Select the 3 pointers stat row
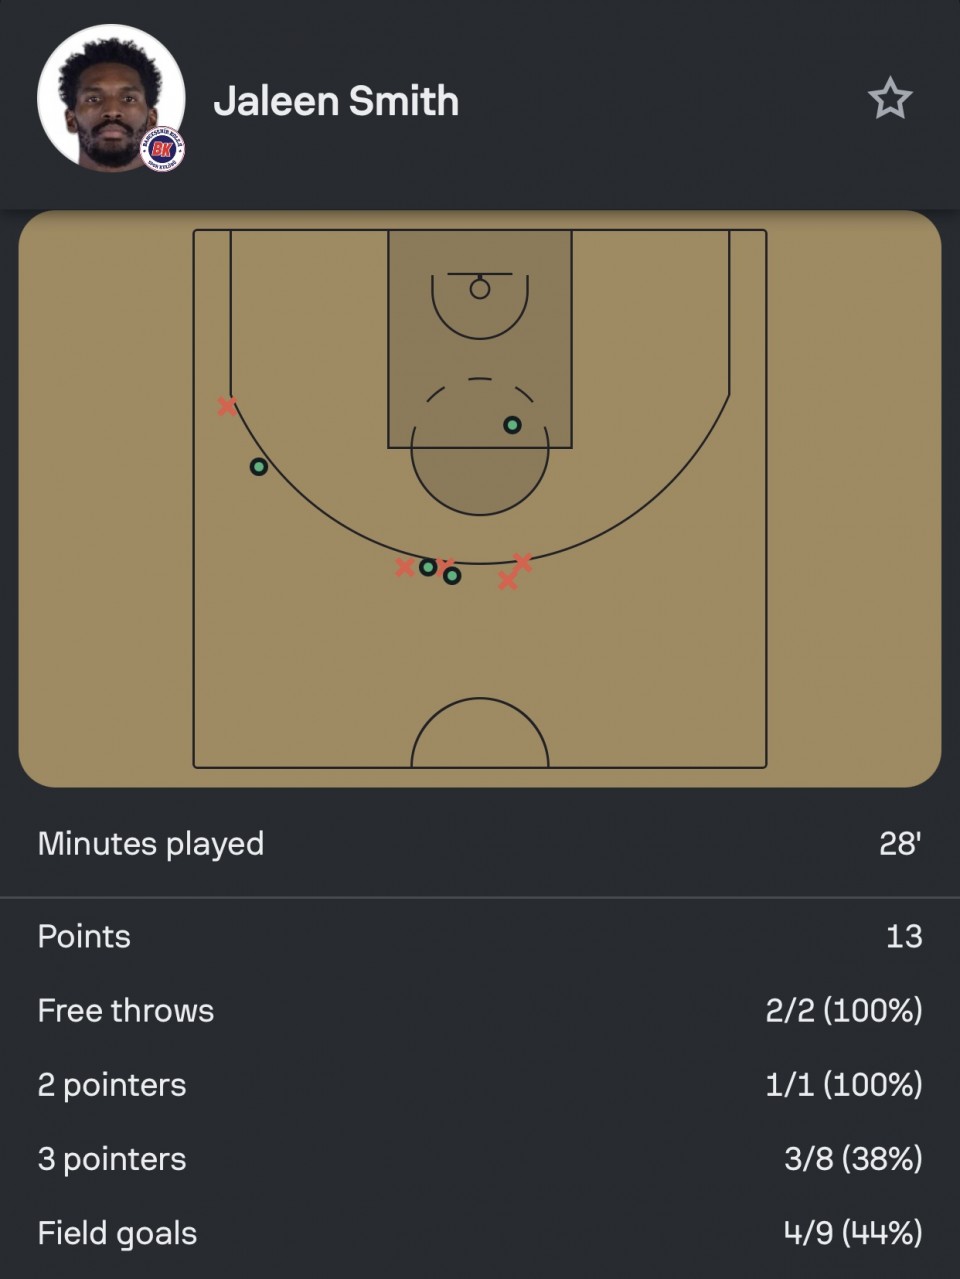Screen dimensions: 960x1279 [480, 1158]
